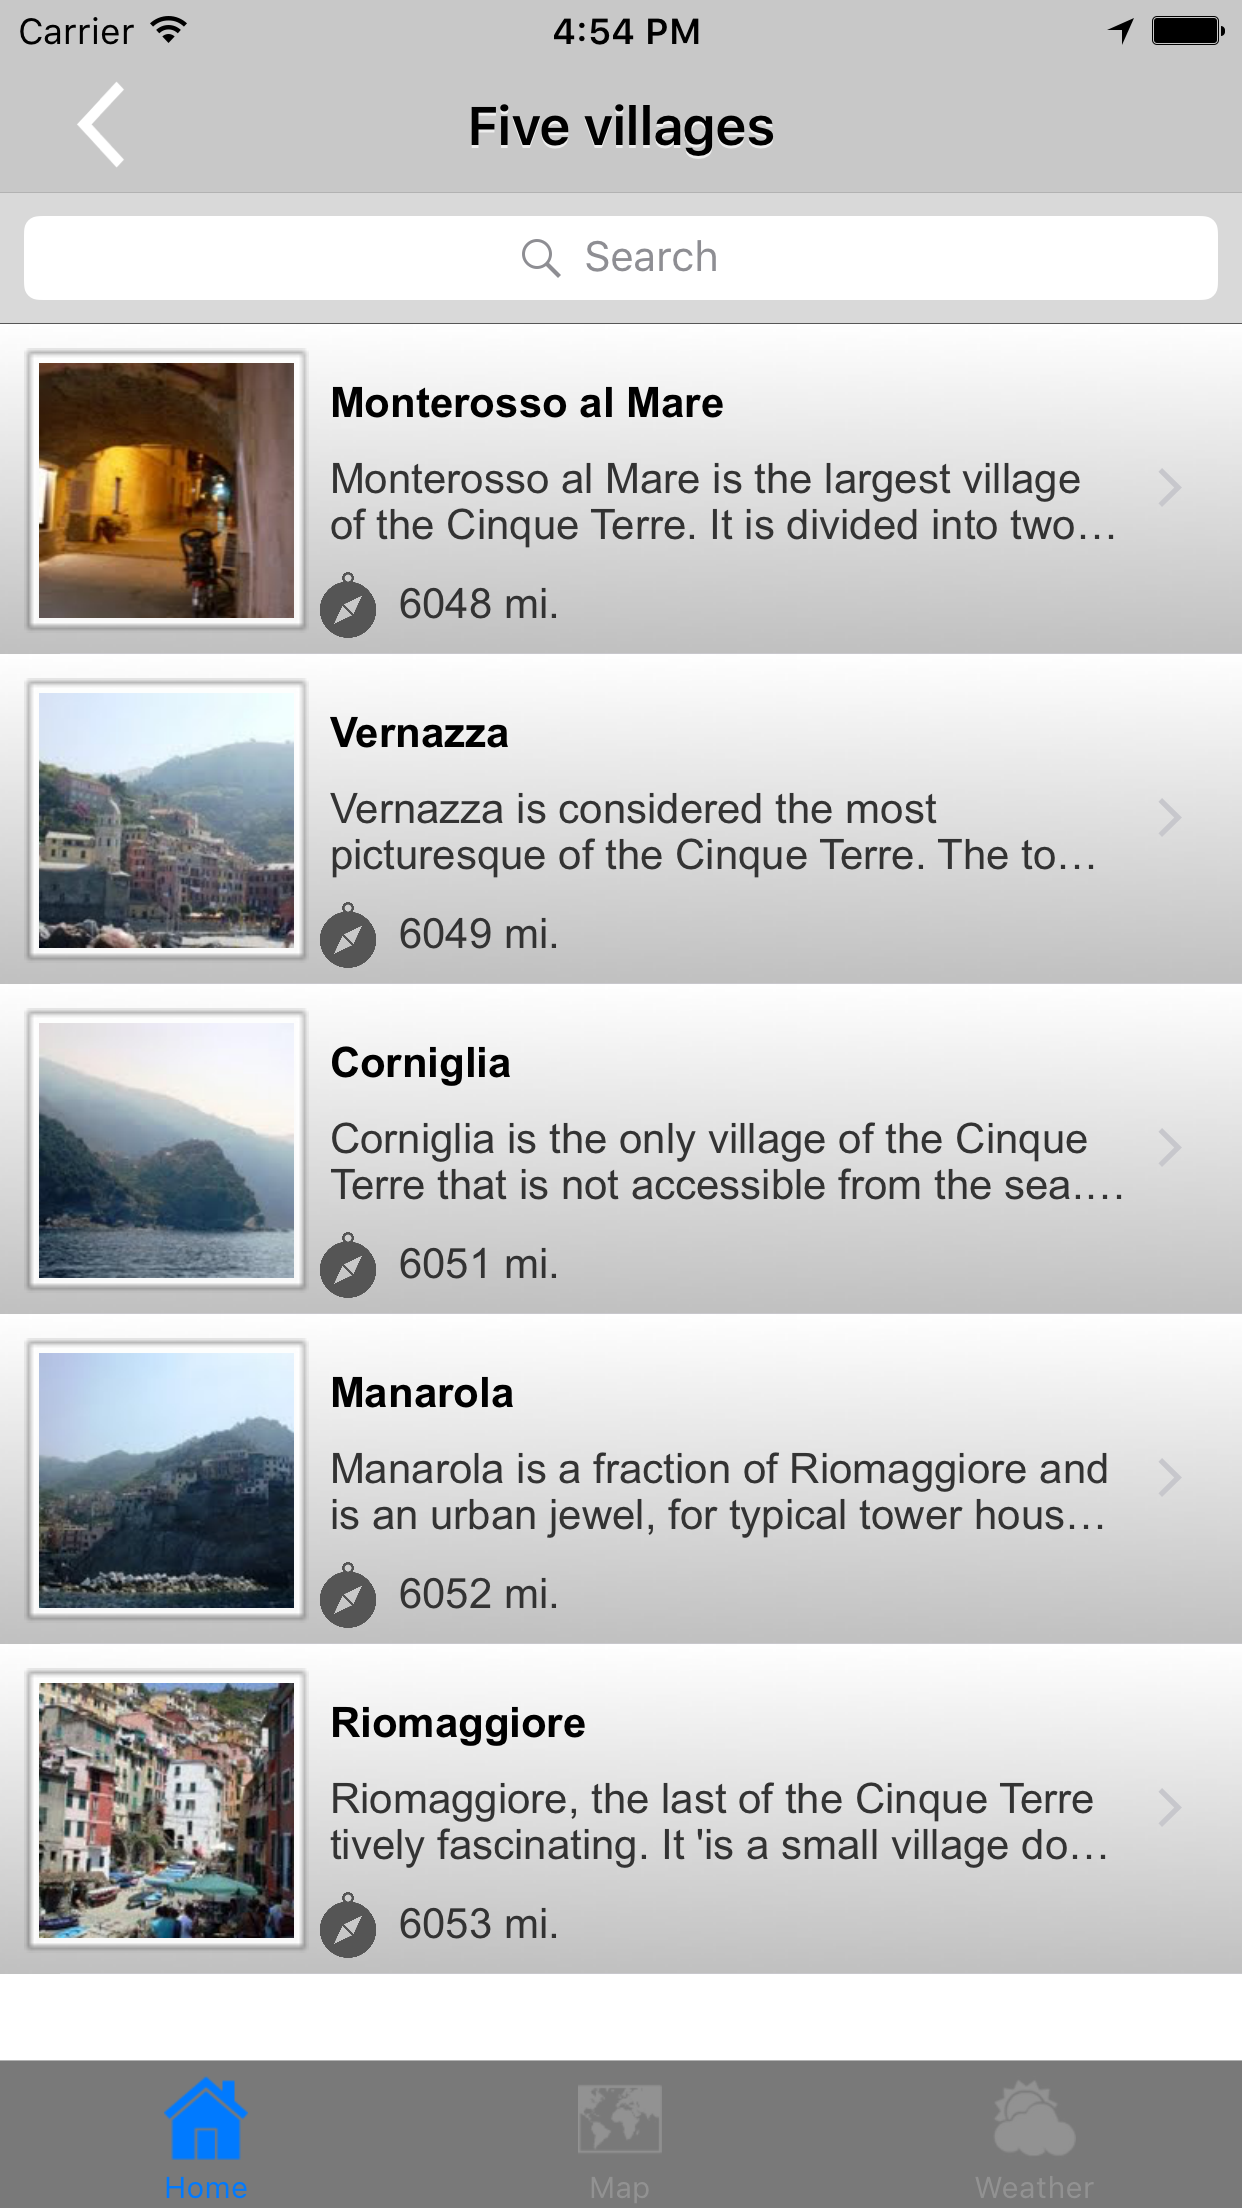This screenshot has height=2208, width=1242.
Task: Expand the Corniglia row chevron
Action: pos(1169,1148)
